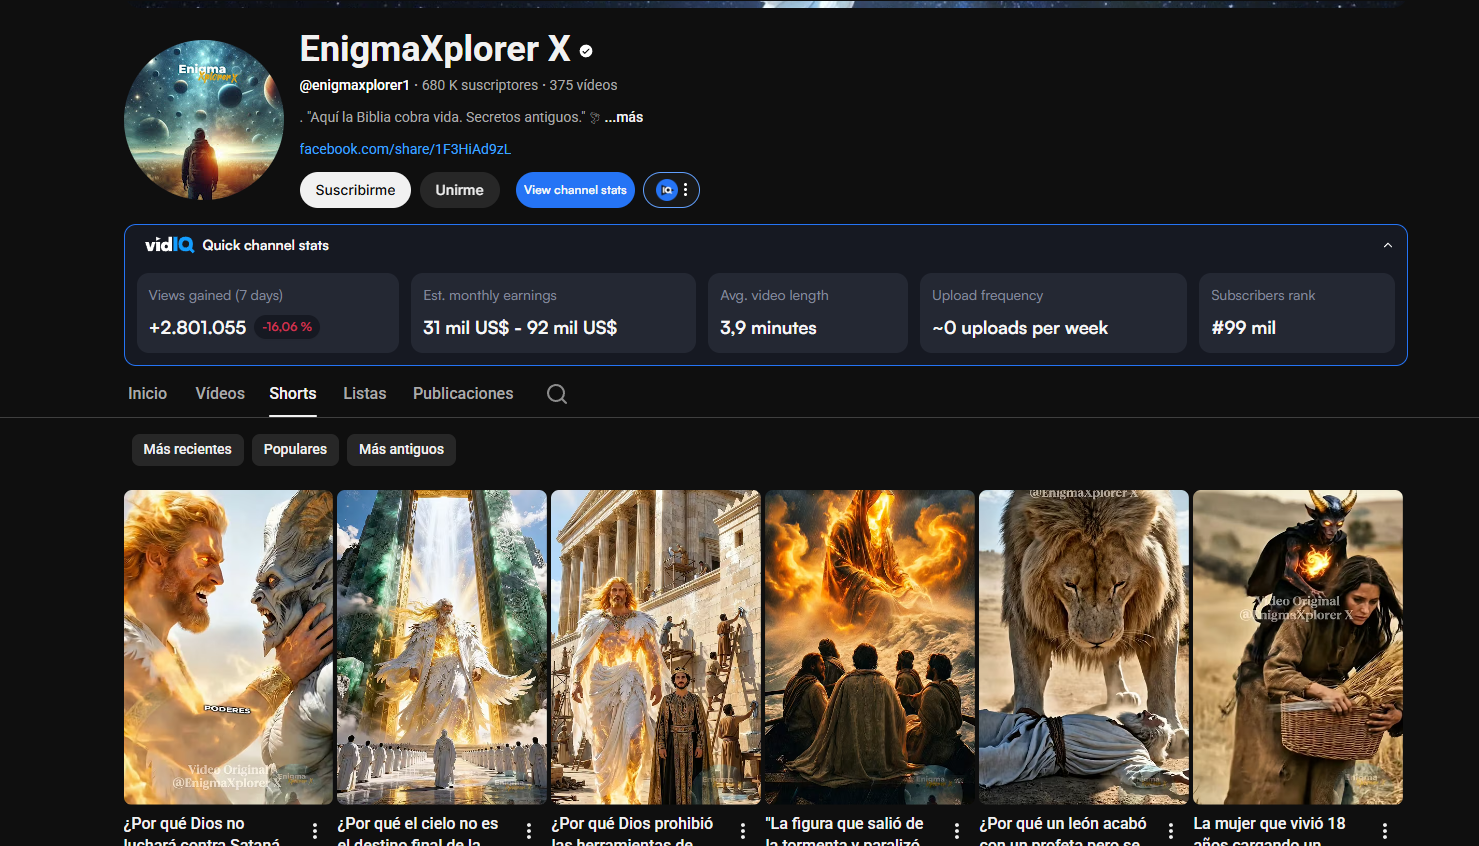Click the Subscribers rank stat card
Viewport: 1479px width, 846px height.
[1297, 313]
